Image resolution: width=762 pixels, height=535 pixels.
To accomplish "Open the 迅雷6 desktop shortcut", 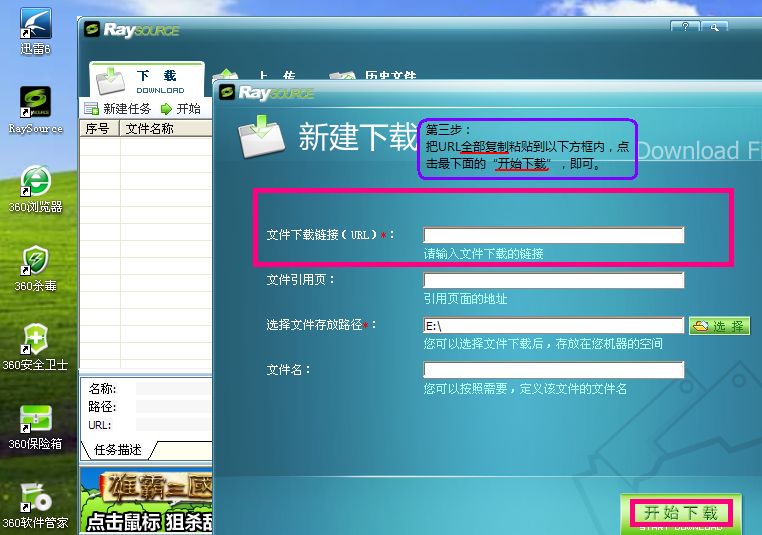I will pyautogui.click(x=35, y=31).
